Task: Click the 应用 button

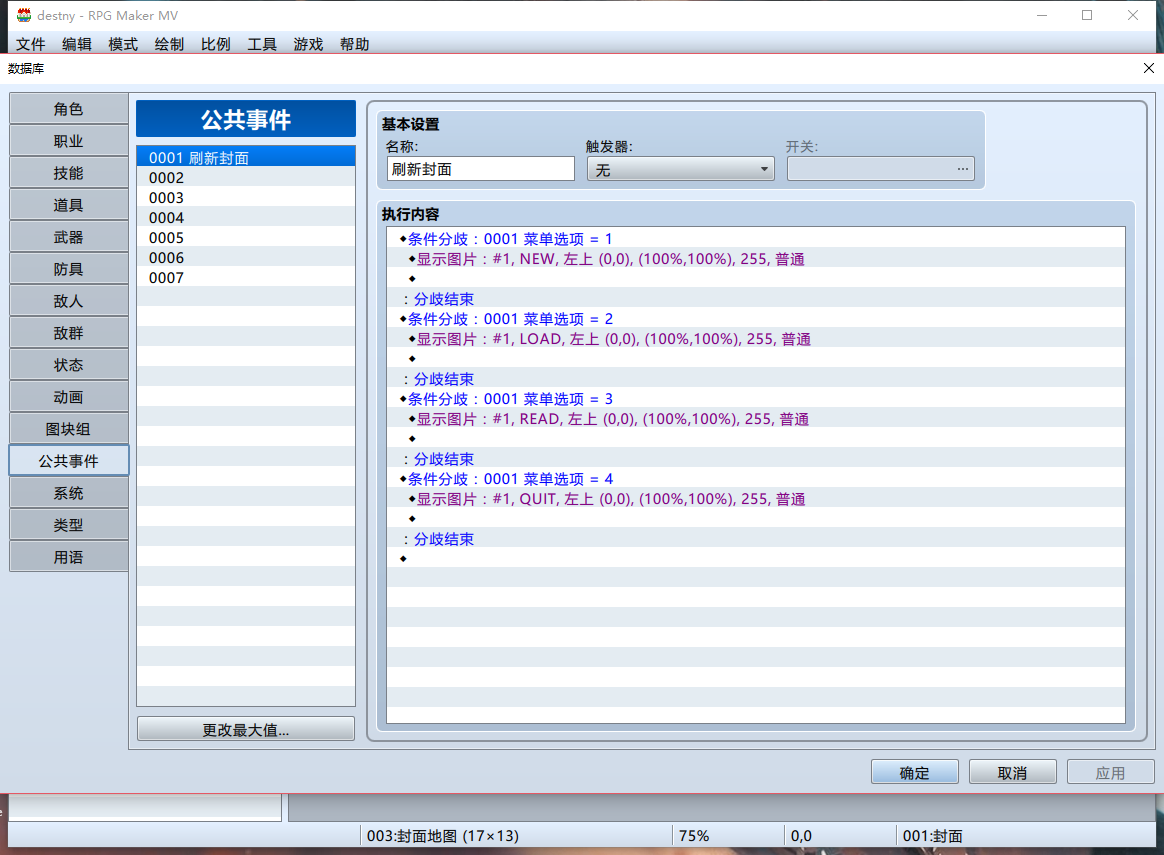Action: point(1111,772)
